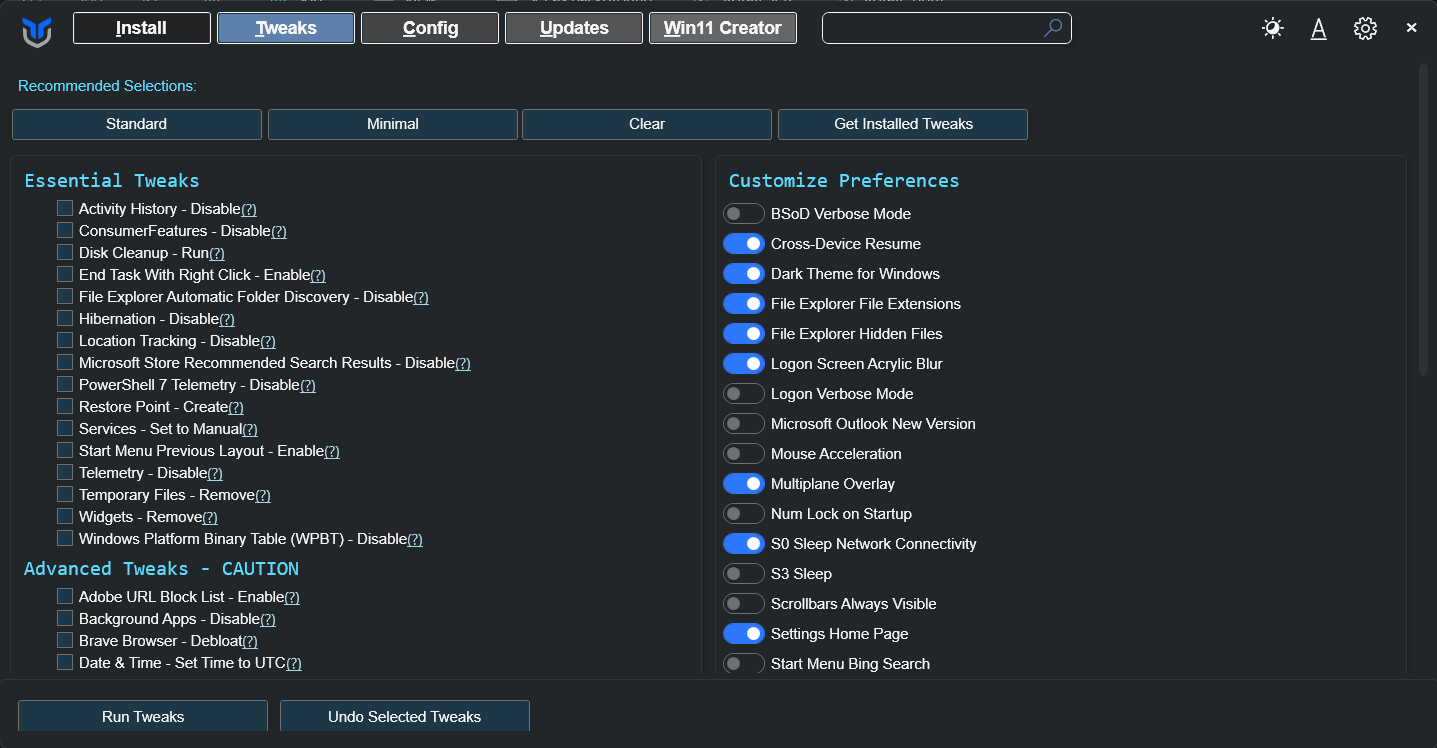This screenshot has width=1437, height=748.
Task: Click the WinUtil shield logo icon
Action: [37, 32]
